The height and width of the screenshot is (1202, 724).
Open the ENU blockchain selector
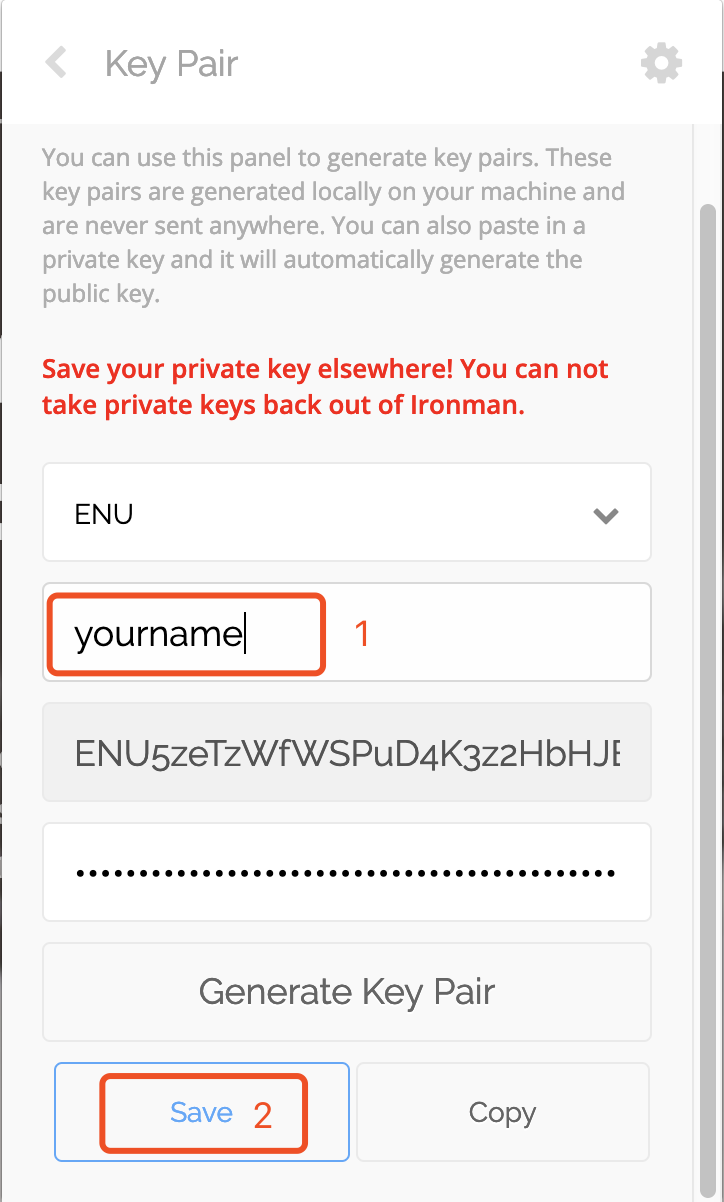point(347,512)
